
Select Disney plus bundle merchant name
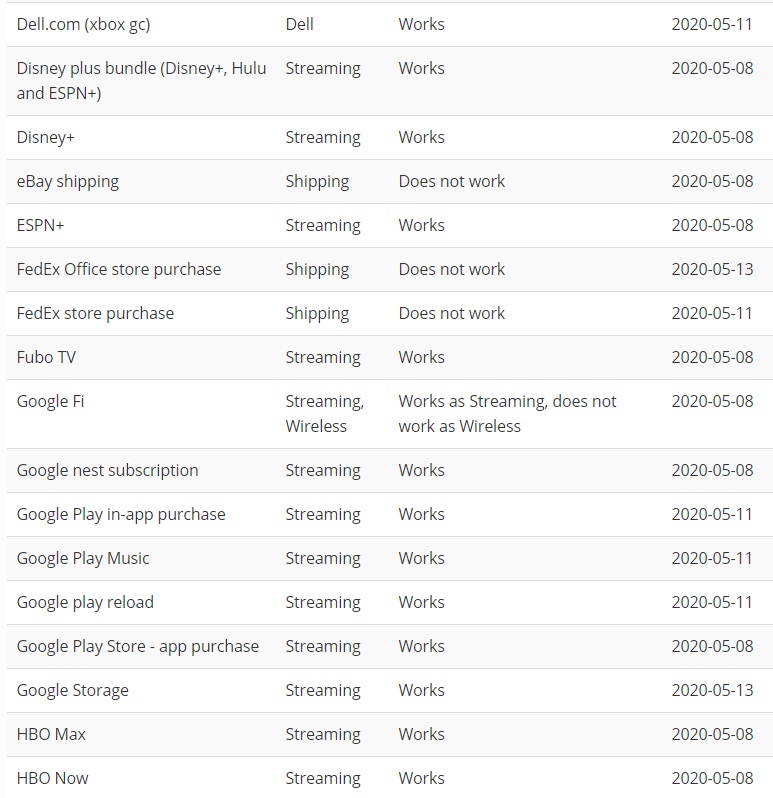point(141,80)
